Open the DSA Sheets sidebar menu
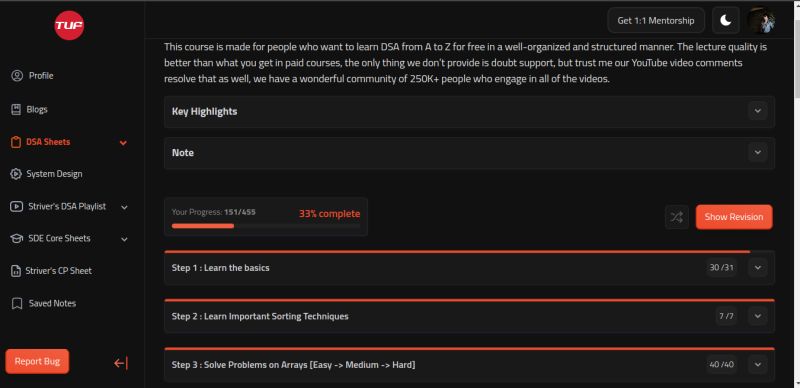 [69, 142]
